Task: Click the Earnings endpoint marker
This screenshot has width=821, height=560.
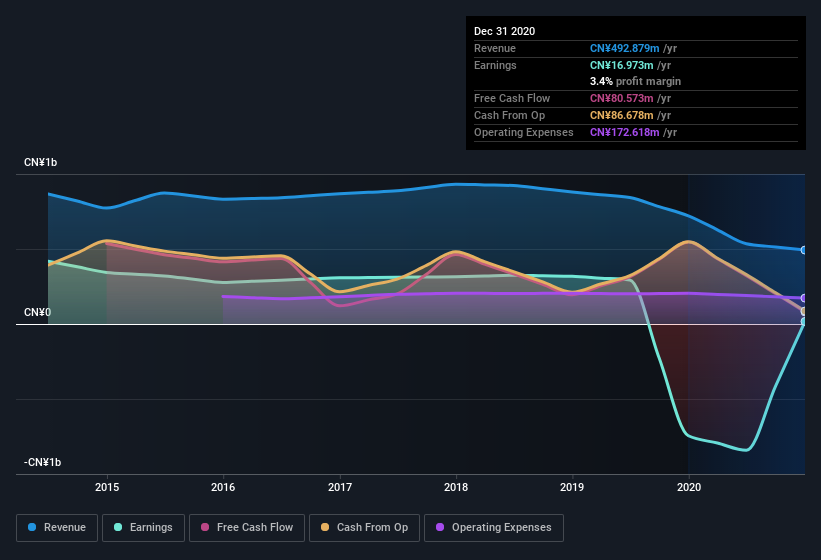Action: [x=804, y=322]
